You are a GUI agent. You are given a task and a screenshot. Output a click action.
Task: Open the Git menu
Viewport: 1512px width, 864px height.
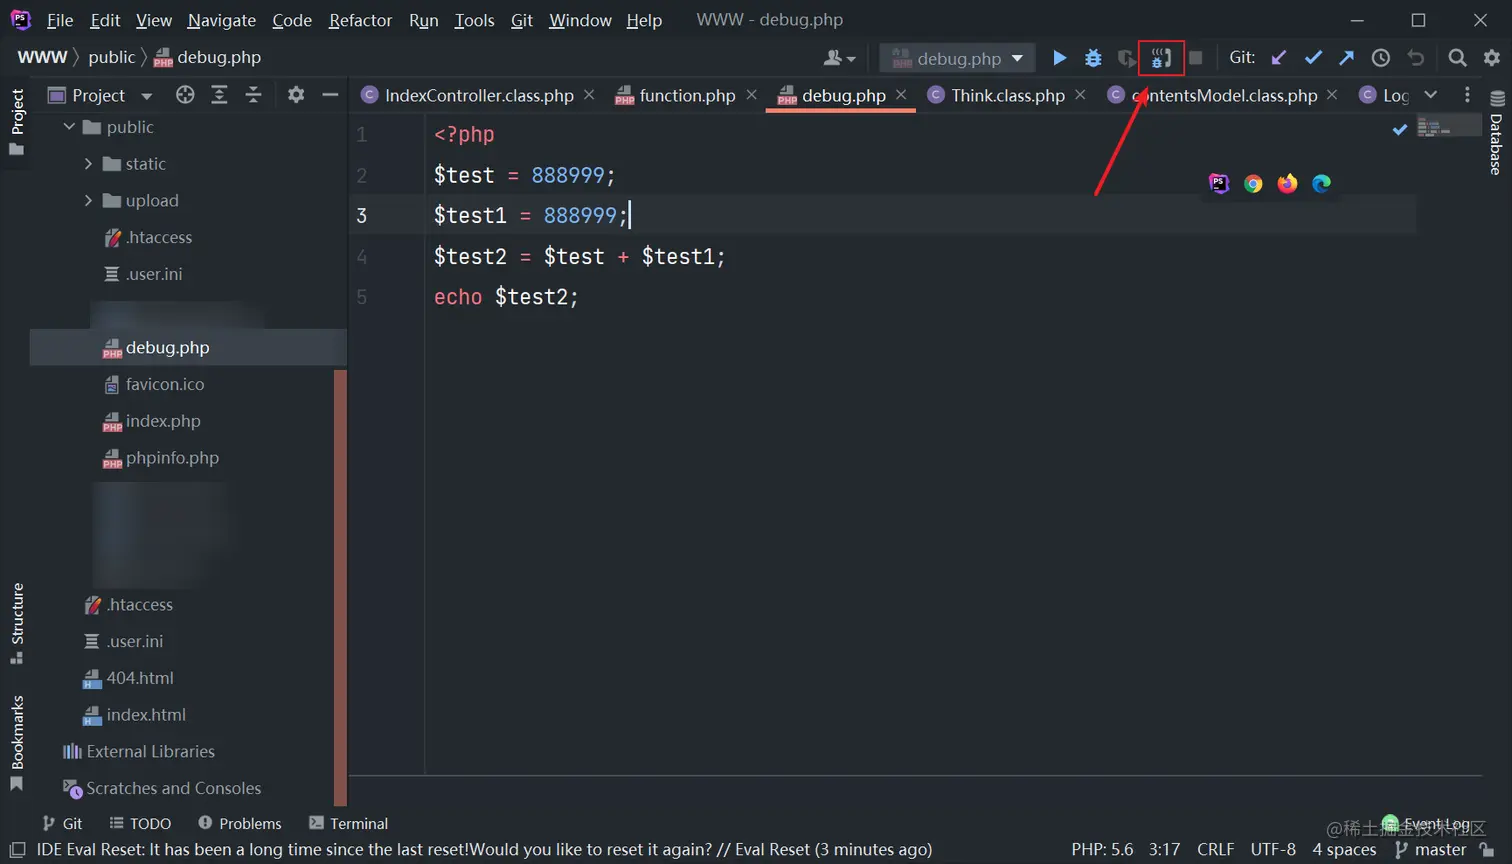click(x=522, y=20)
